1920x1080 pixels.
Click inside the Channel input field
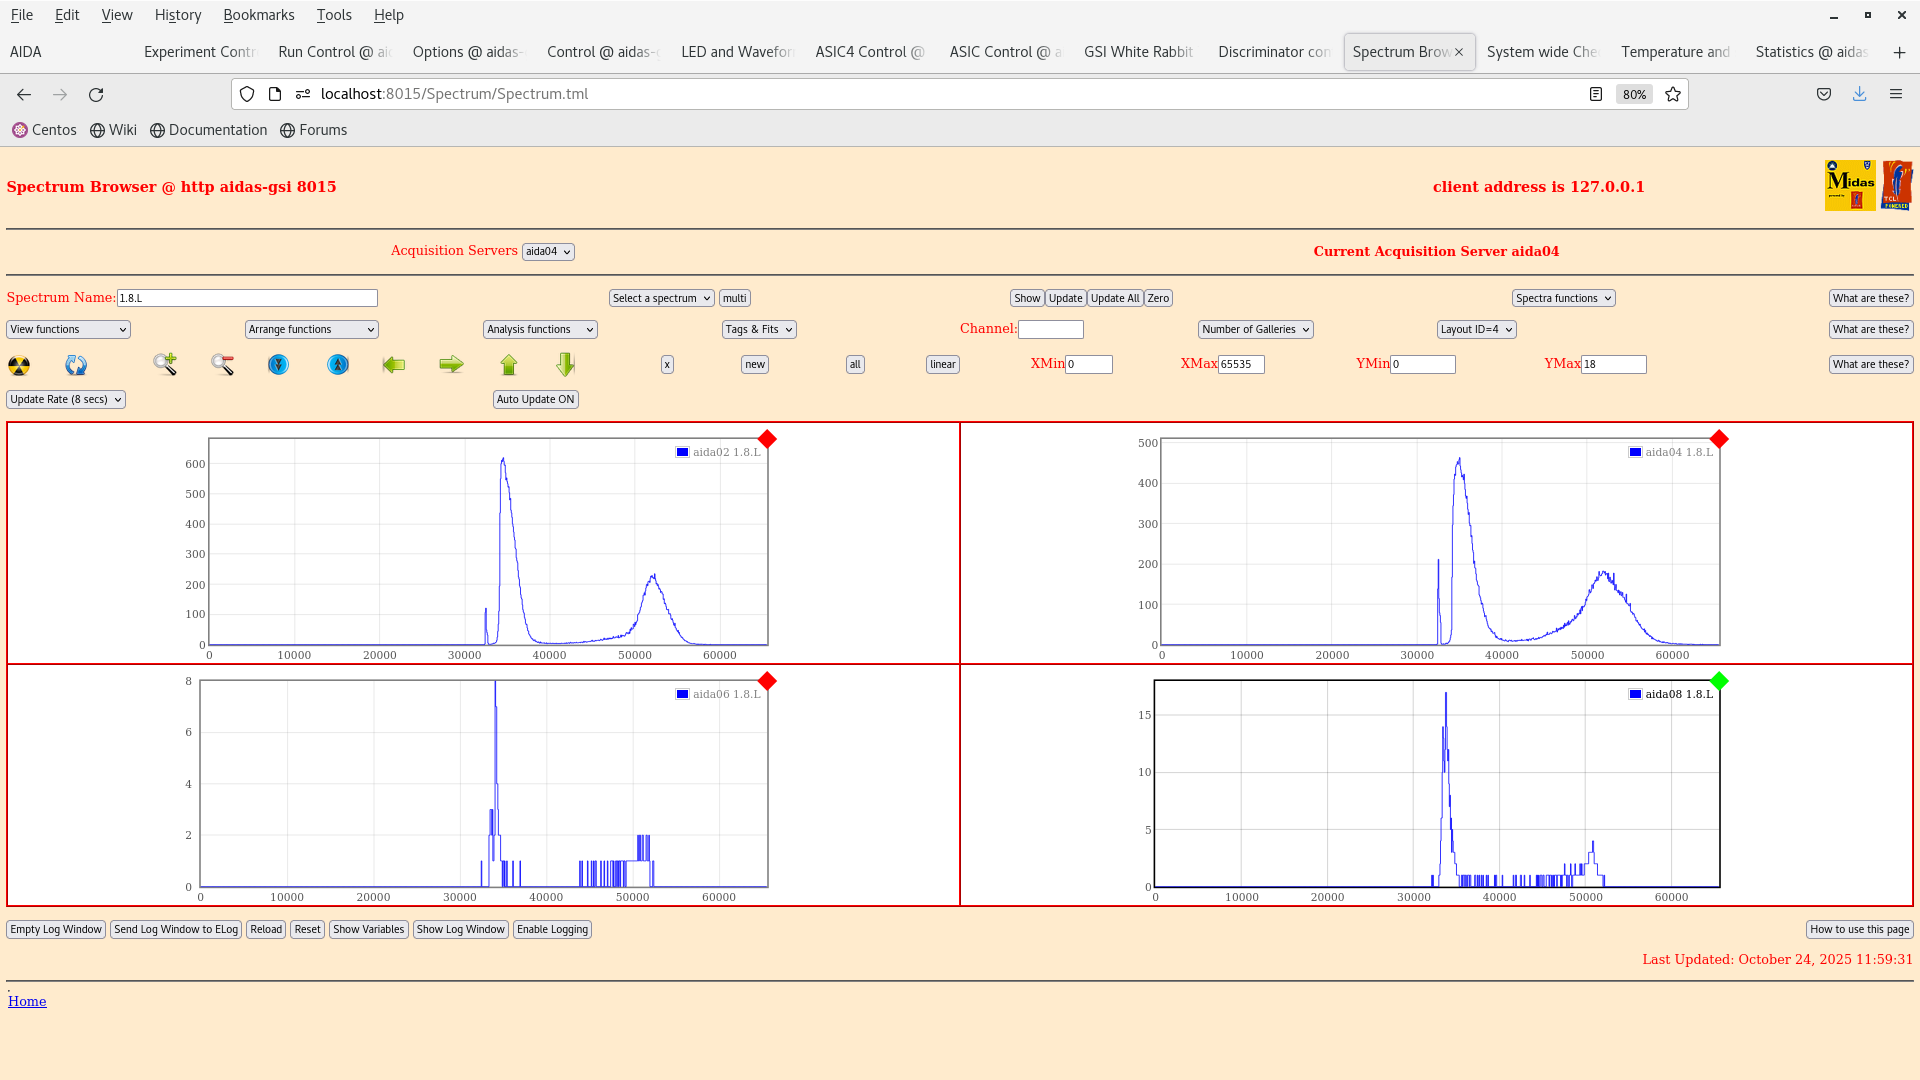tap(1051, 329)
